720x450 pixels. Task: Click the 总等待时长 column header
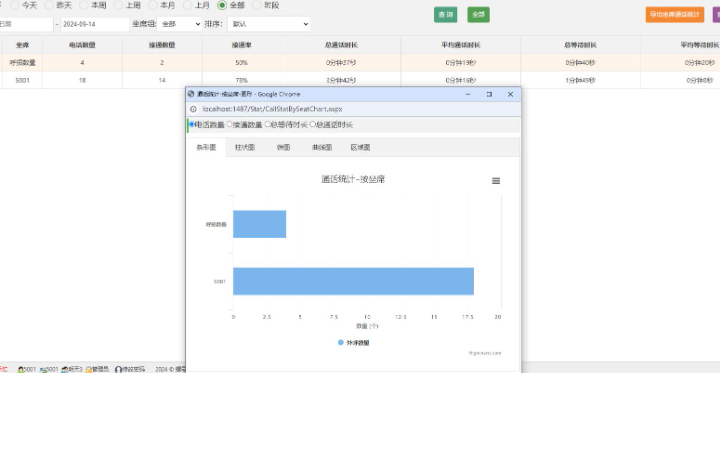(580, 45)
